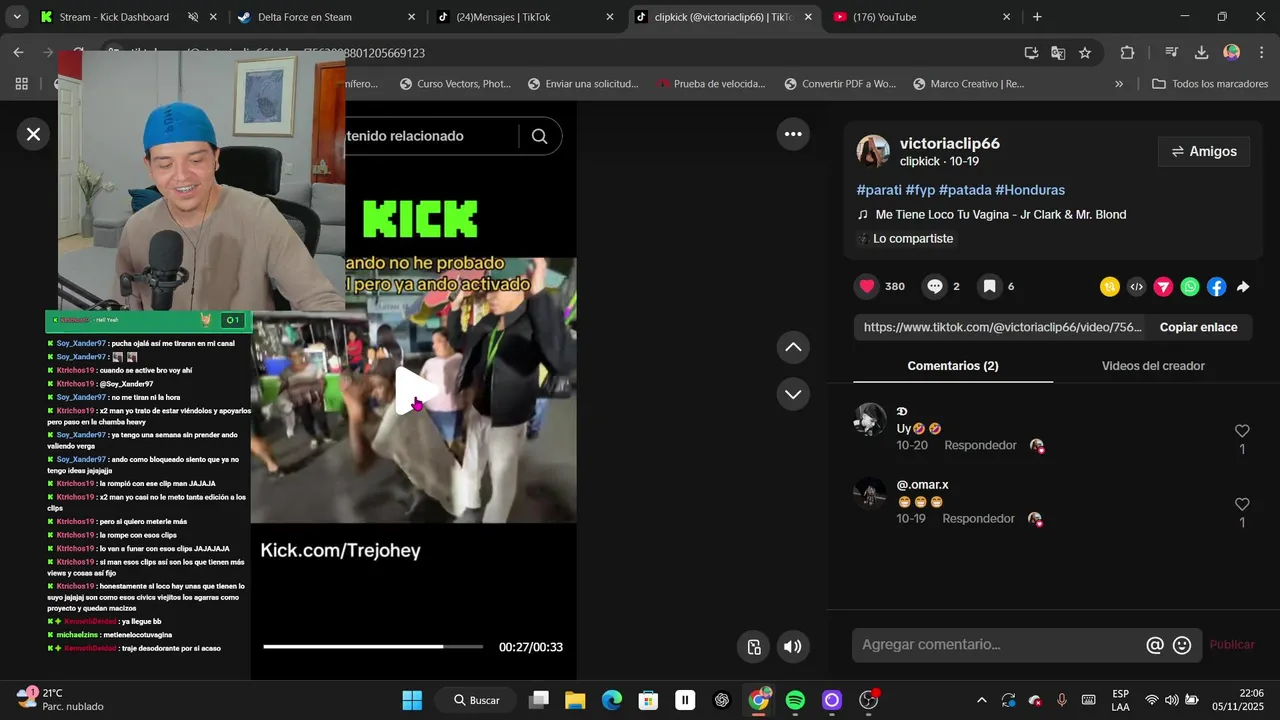Open the tab search dropdown
The image size is (1280, 720).
tap(17, 17)
